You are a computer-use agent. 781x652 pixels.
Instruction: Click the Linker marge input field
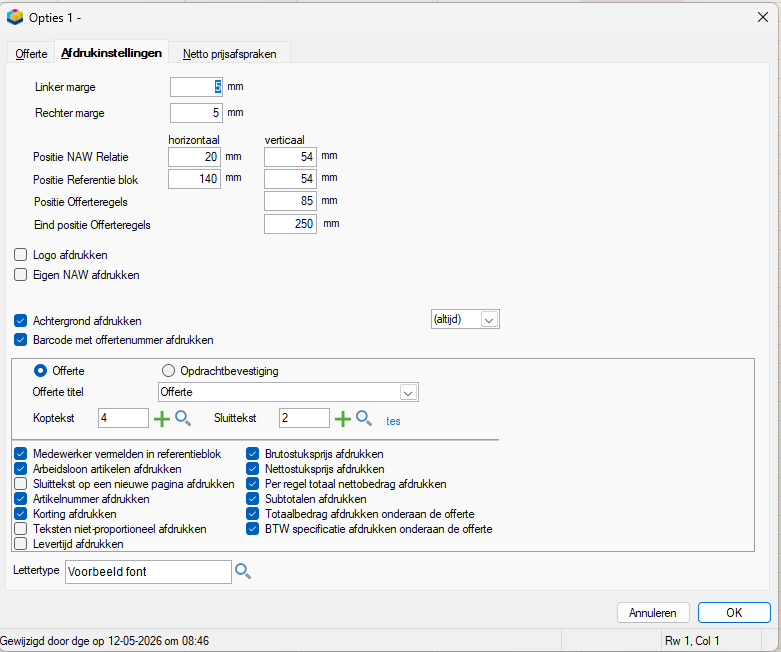[x=196, y=87]
